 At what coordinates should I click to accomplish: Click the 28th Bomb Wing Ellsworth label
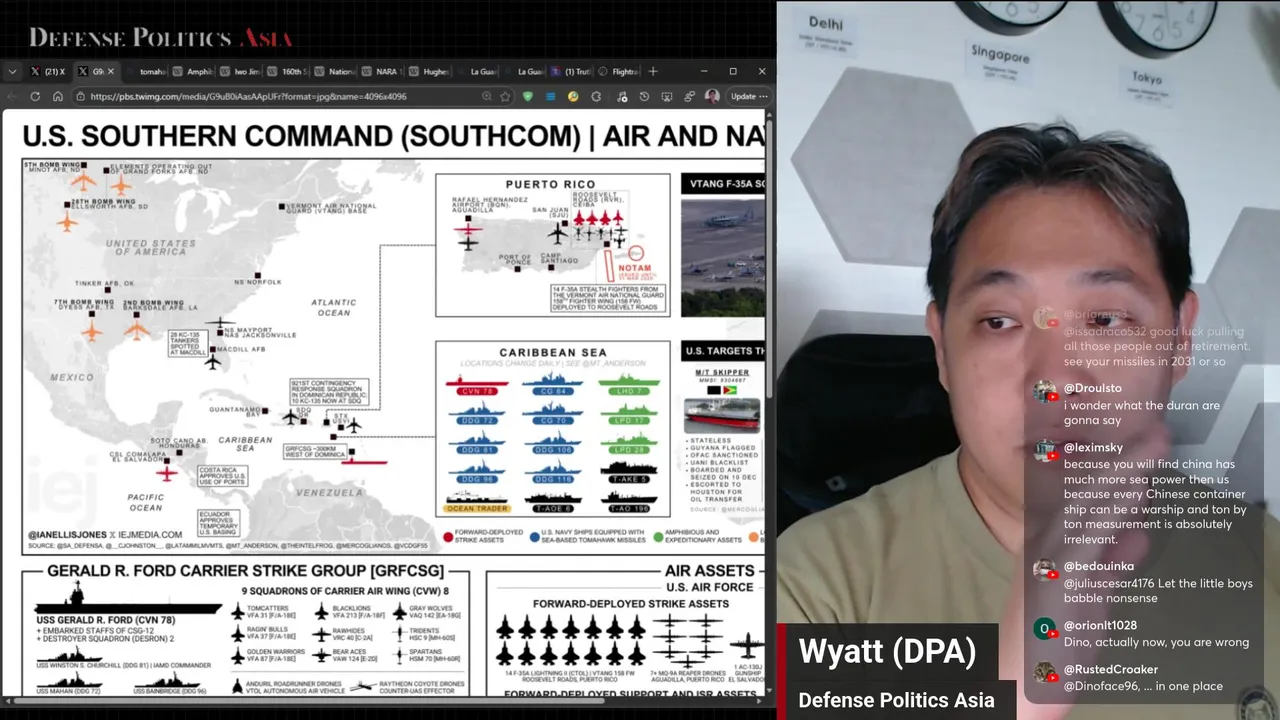108,204
